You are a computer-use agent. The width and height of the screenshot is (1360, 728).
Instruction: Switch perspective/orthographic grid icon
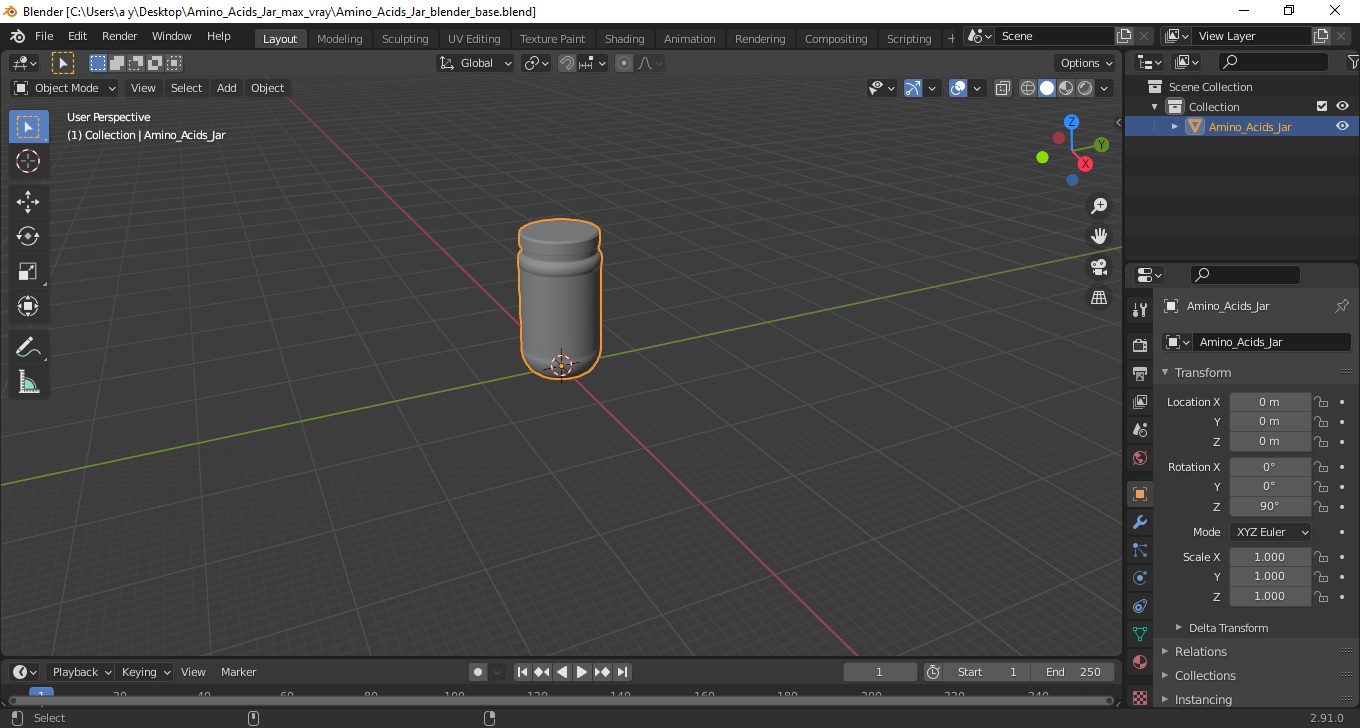coord(1099,298)
